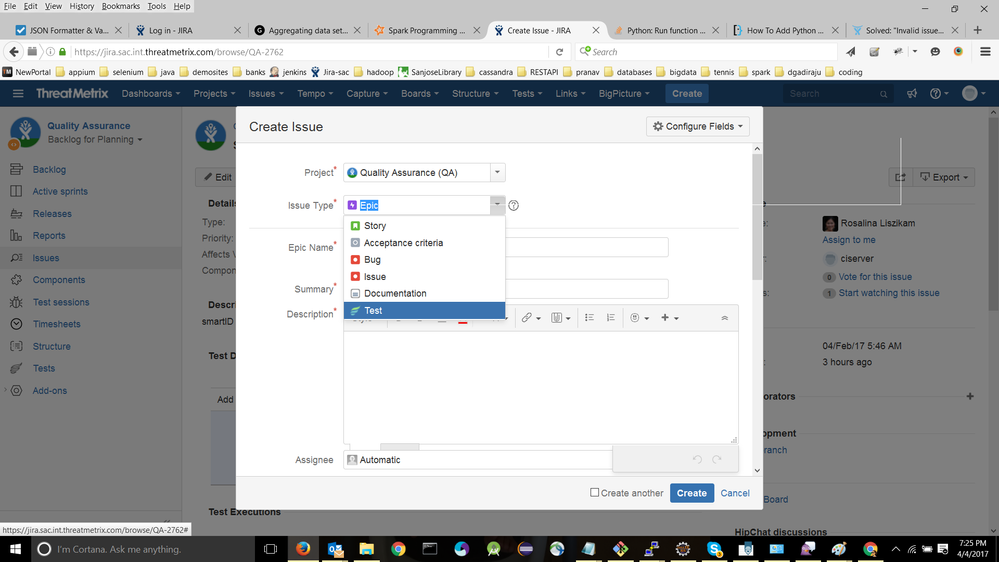This screenshot has height=562, width=999.
Task: Open Reports in the sidebar
Action: (x=48, y=236)
